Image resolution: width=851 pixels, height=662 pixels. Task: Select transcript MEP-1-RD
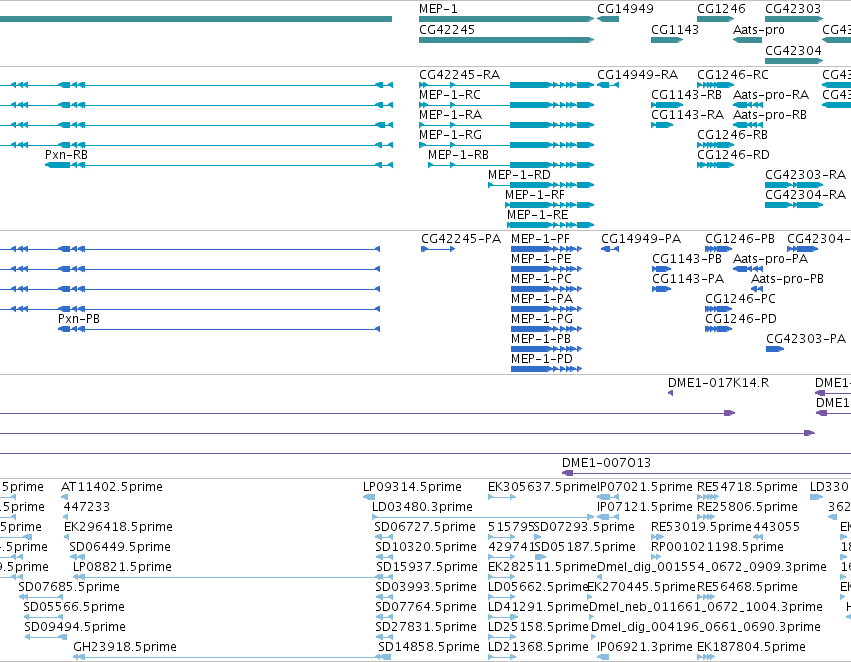pos(541,185)
